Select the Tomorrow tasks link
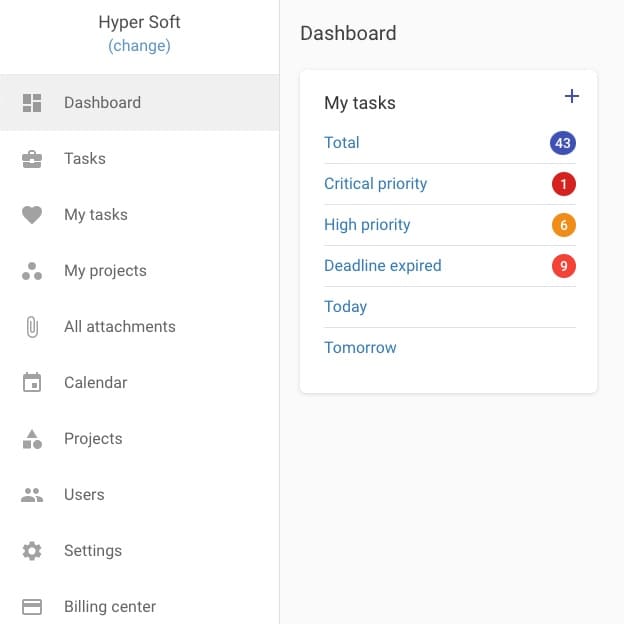Viewport: 624px width, 624px height. (x=360, y=348)
